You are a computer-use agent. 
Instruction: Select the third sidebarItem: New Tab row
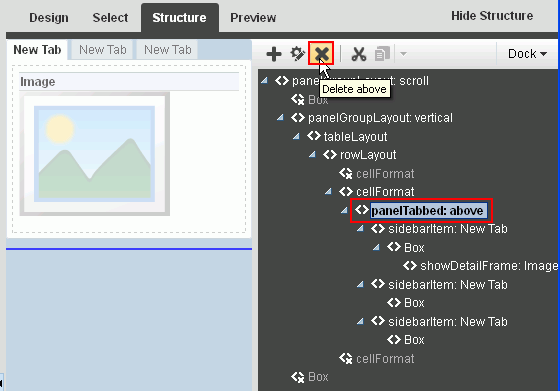click(448, 322)
